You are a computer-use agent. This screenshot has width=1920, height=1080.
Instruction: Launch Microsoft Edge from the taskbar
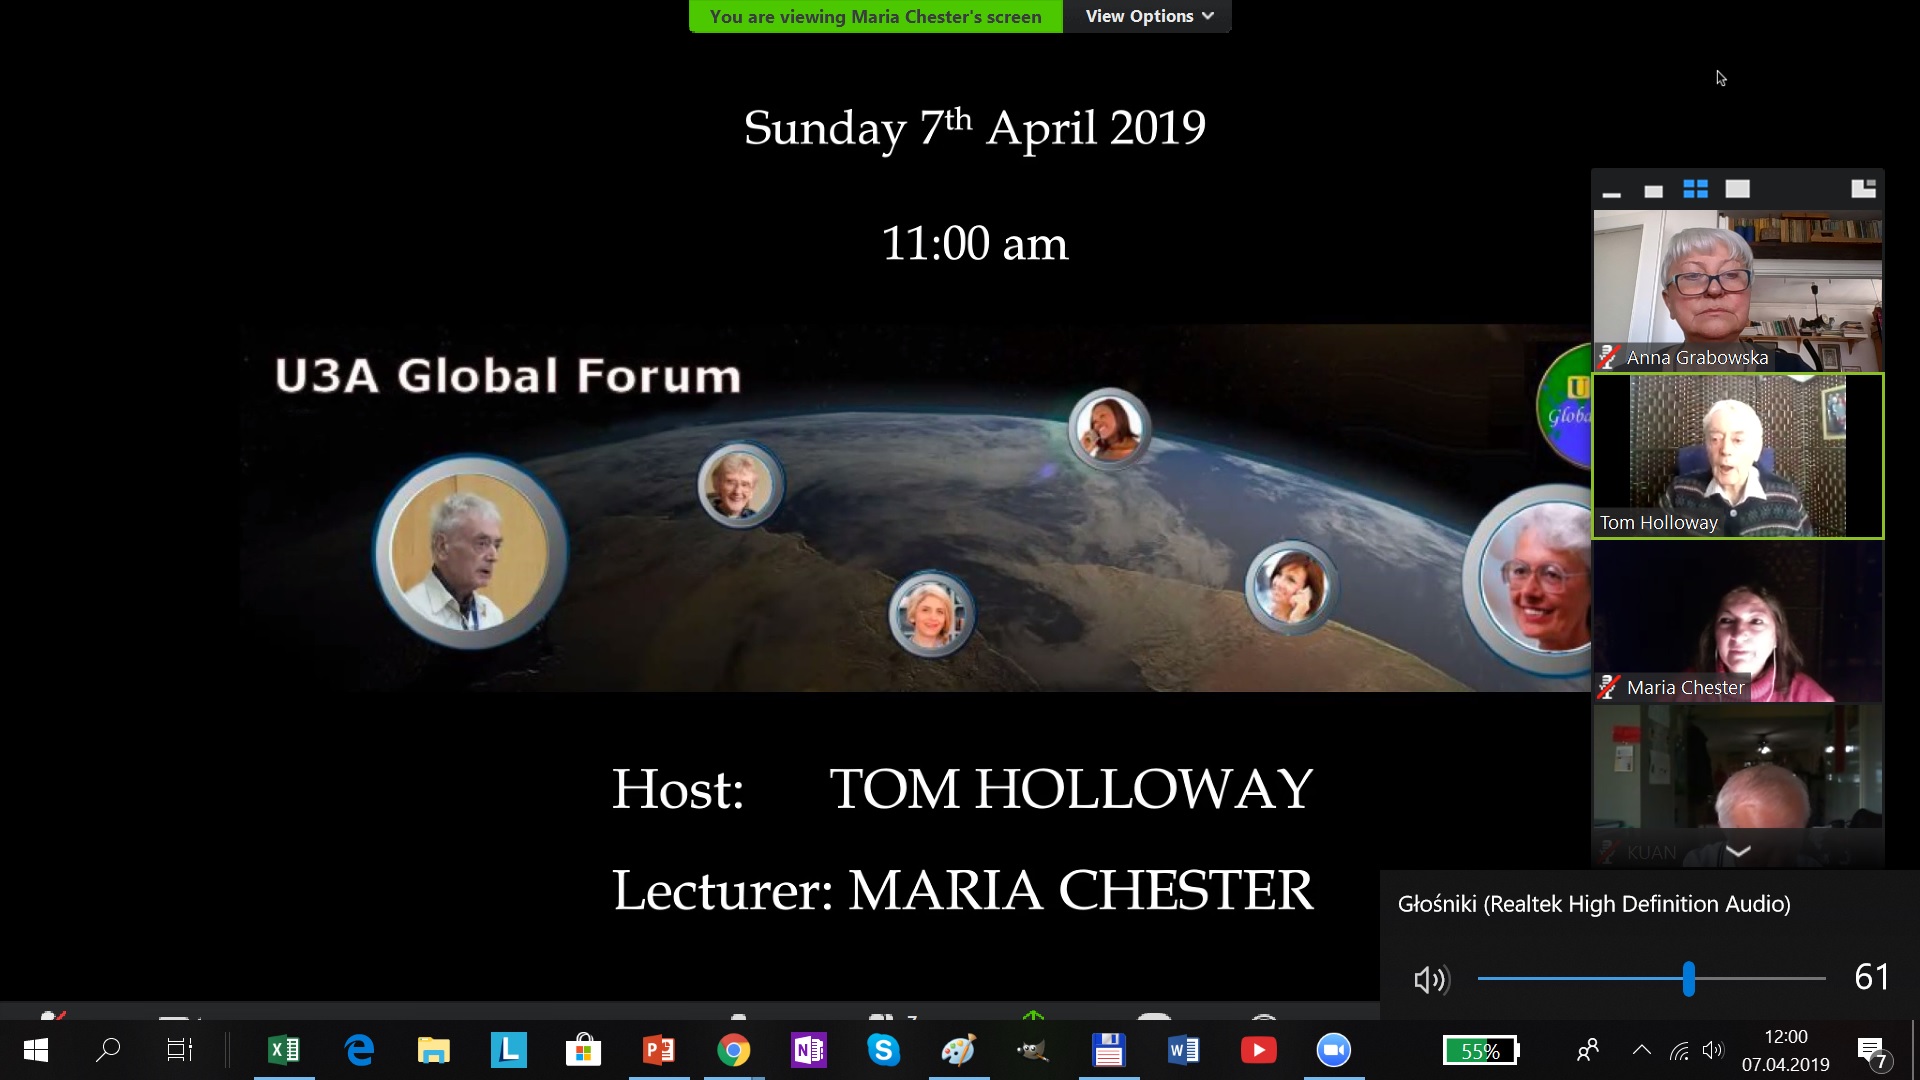[359, 1050]
